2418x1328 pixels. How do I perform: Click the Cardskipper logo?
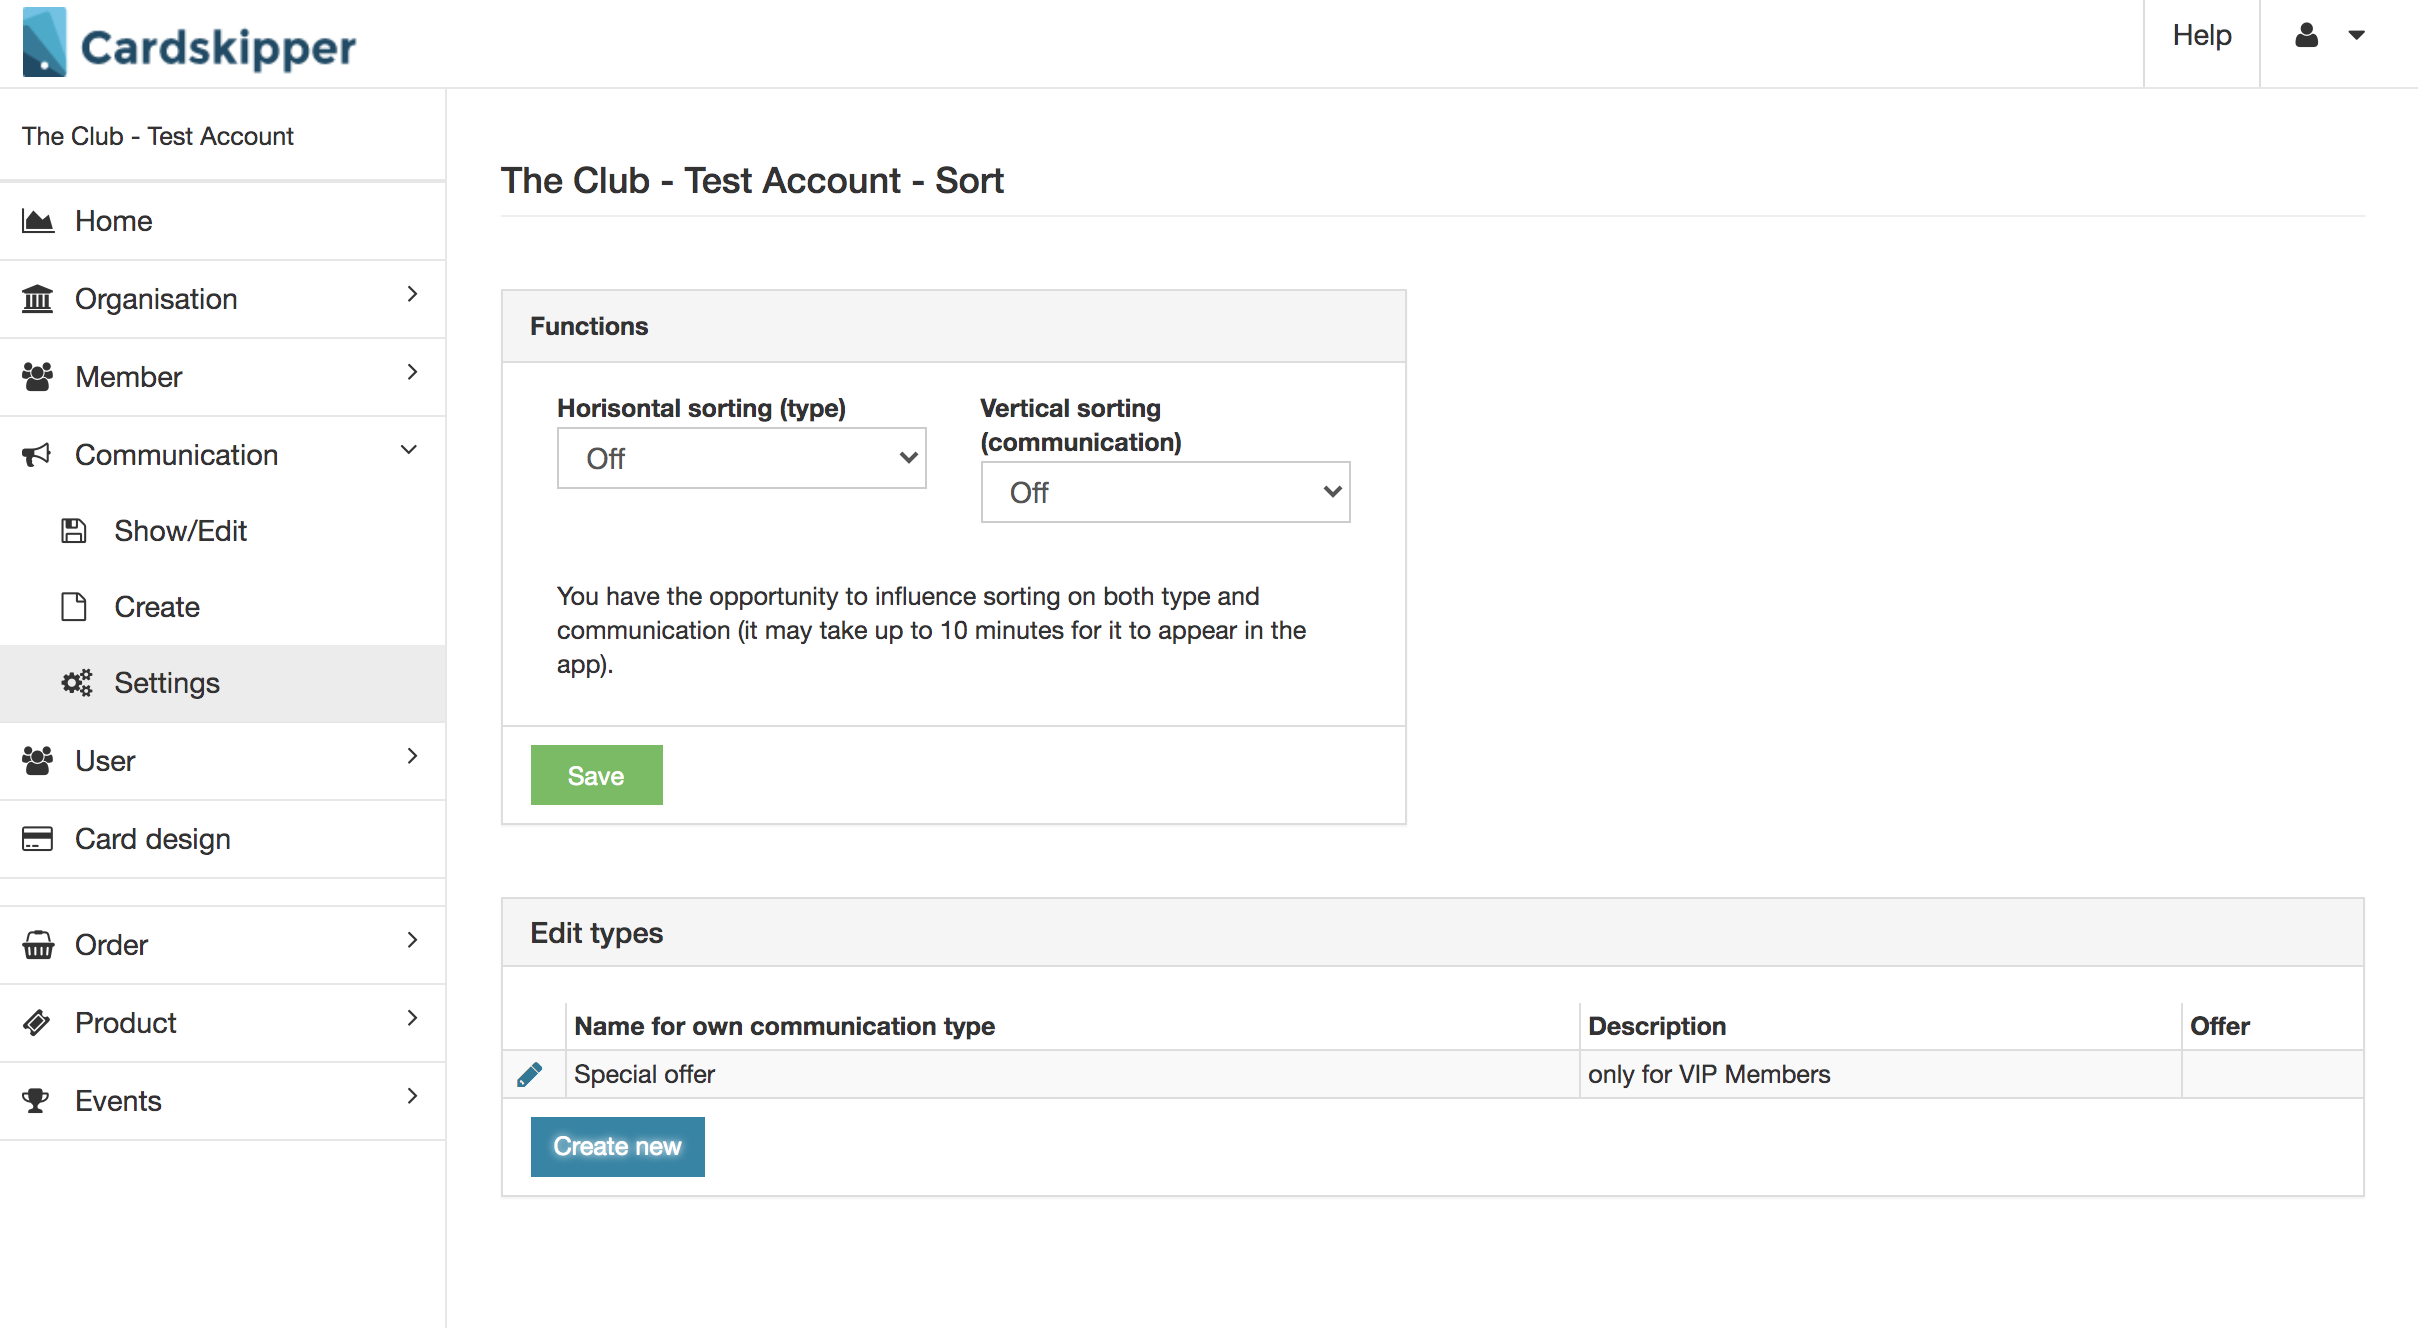pyautogui.click(x=189, y=43)
